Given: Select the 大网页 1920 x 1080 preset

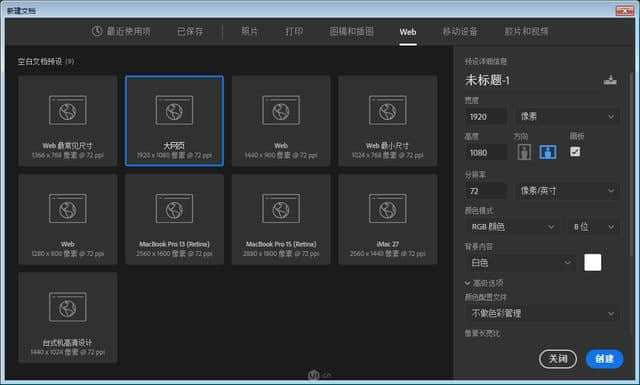Looking at the screenshot, I should pos(174,121).
